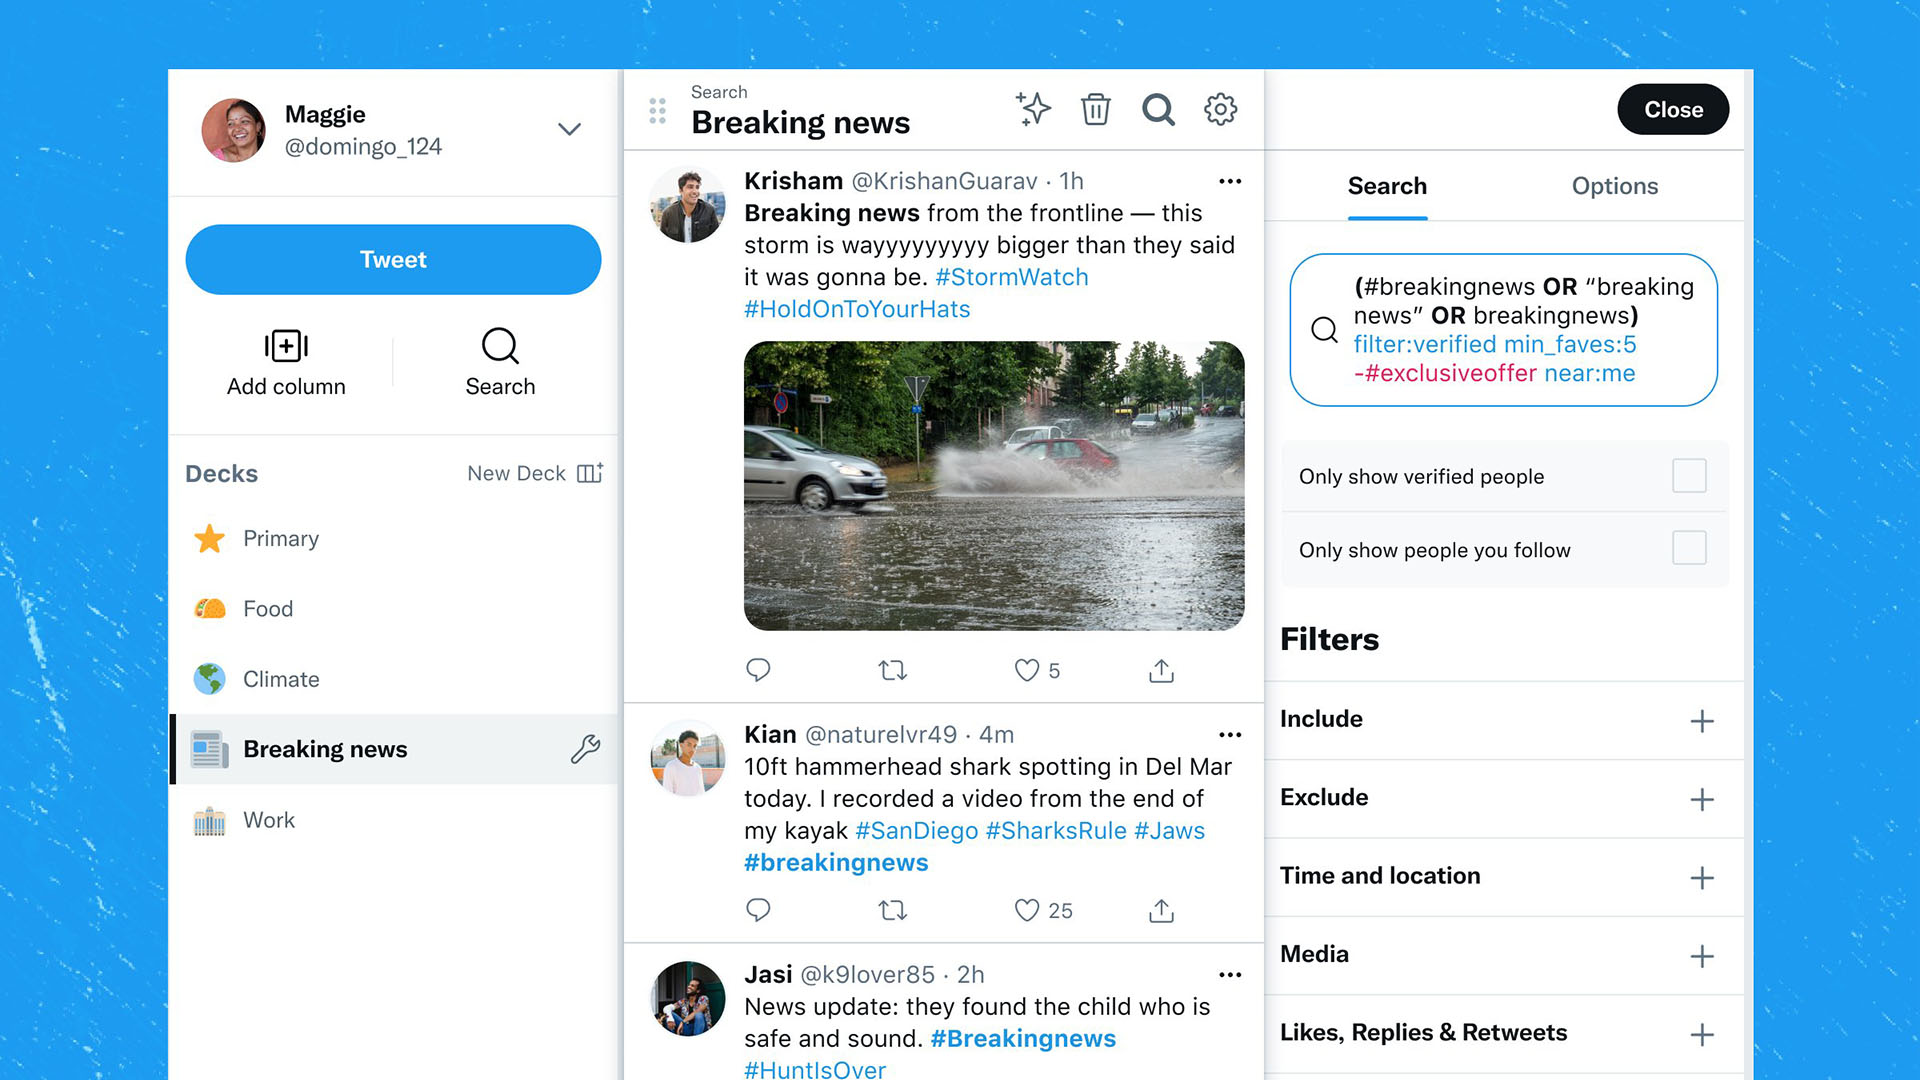Reply to Krisham's tweet
Viewport: 1920px width, 1080px height.
758,670
